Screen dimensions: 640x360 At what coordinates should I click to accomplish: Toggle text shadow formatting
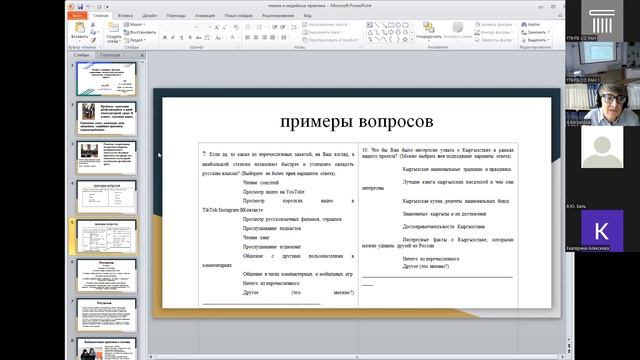190,38
